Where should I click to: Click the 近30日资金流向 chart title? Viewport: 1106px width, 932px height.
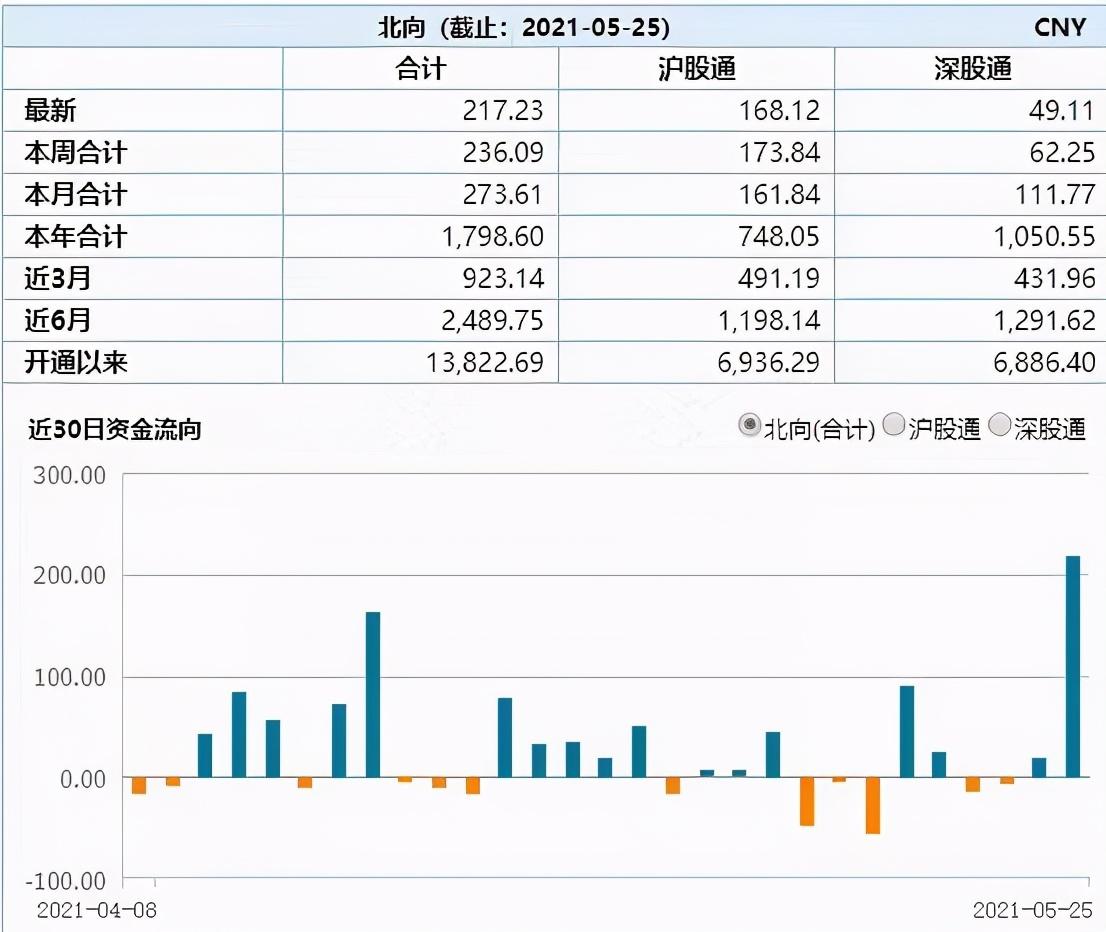click(x=115, y=429)
